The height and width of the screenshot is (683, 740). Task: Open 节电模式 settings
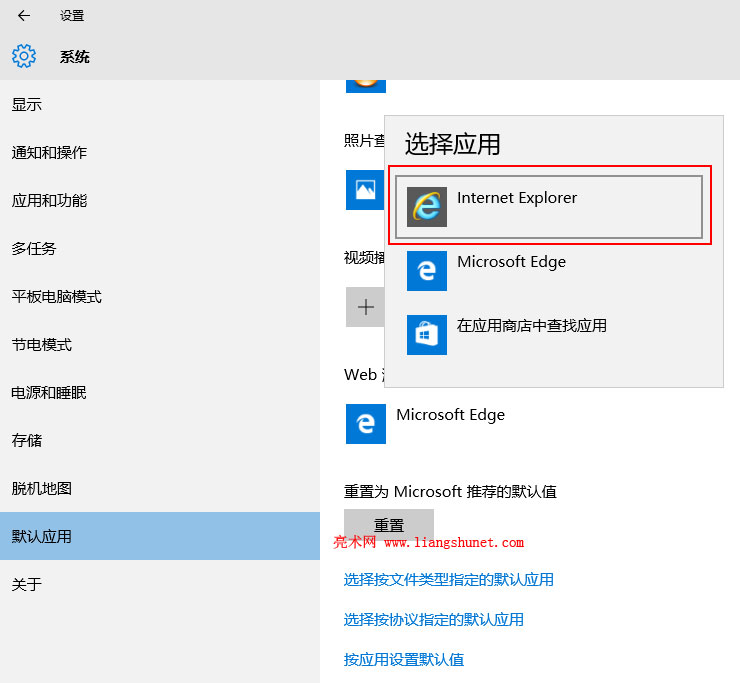click(160, 345)
